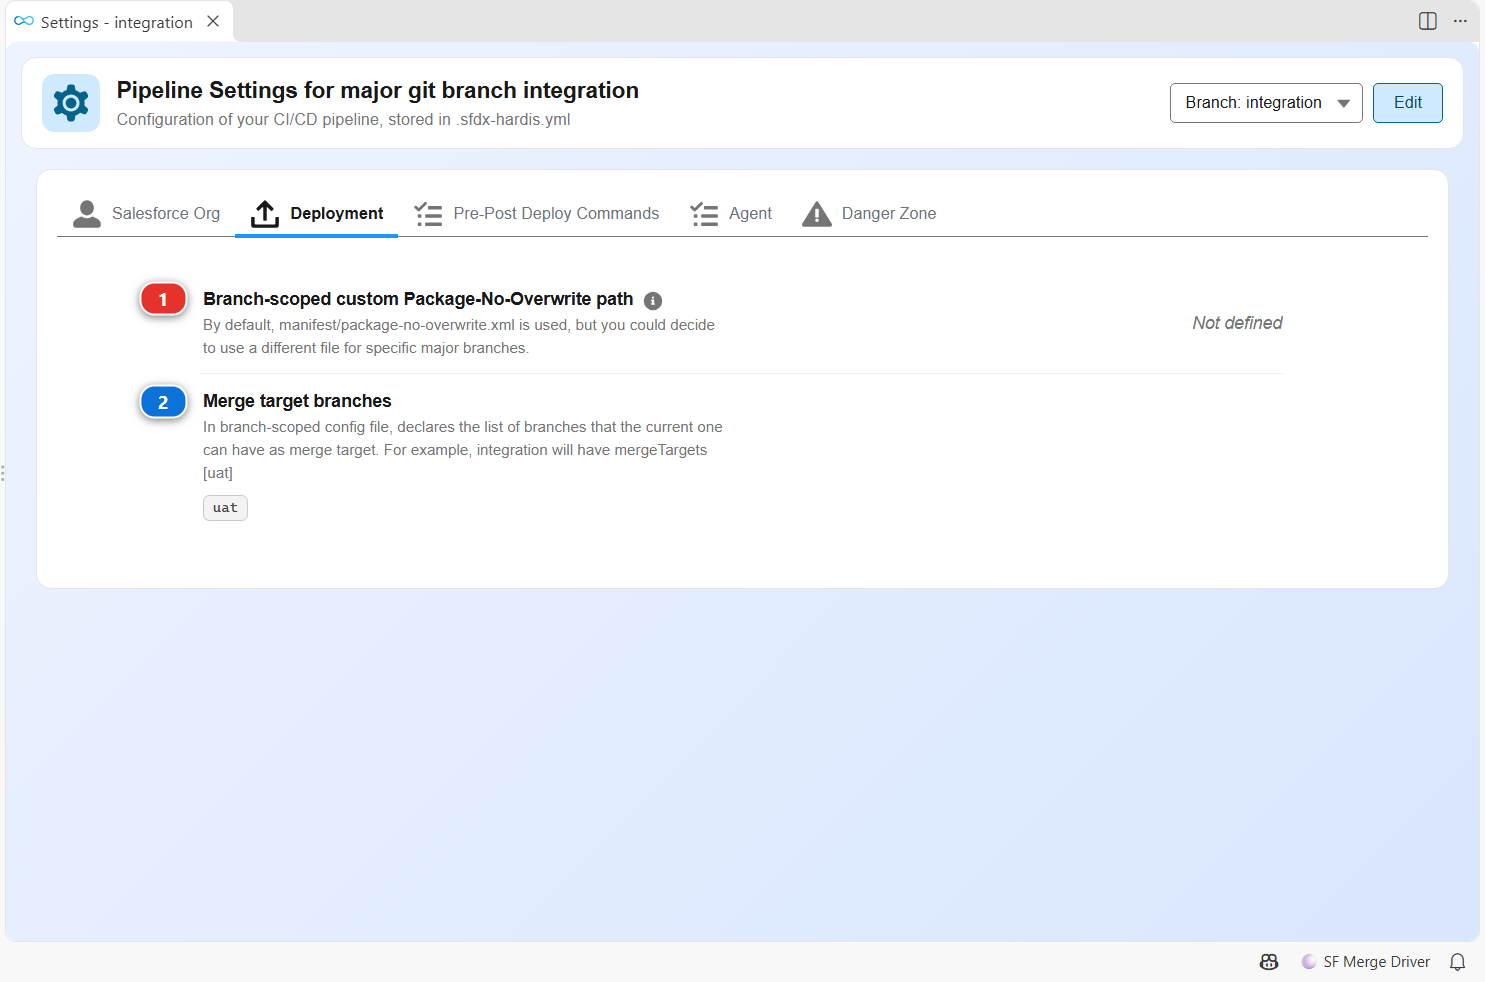The width and height of the screenshot is (1485, 982).
Task: Click the uat merge target pill
Action: pyautogui.click(x=225, y=508)
